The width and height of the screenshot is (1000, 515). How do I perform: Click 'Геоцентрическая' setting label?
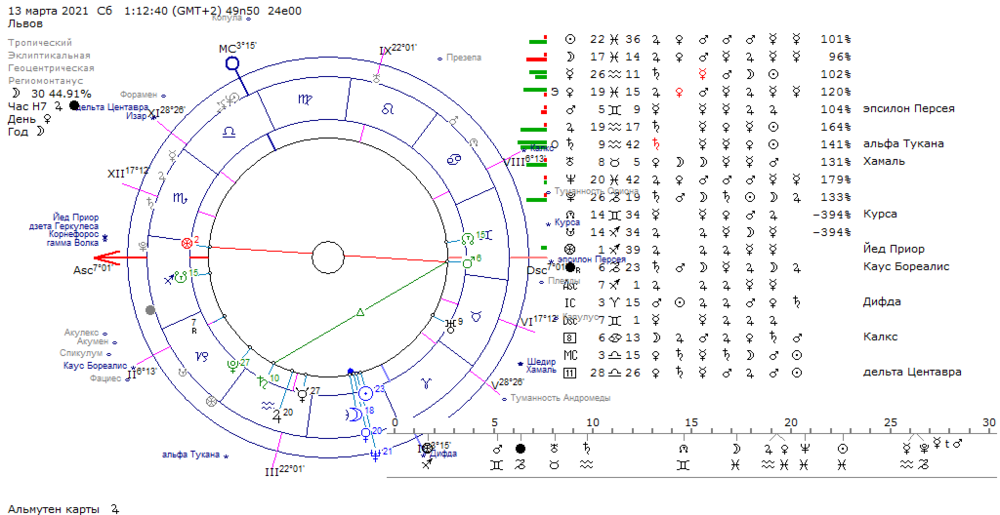(x=51, y=68)
